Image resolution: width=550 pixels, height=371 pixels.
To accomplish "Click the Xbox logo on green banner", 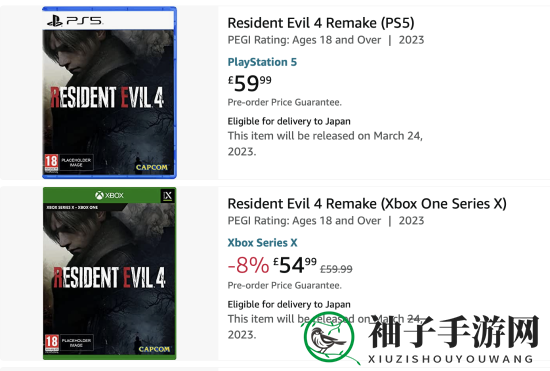I will pos(109,195).
